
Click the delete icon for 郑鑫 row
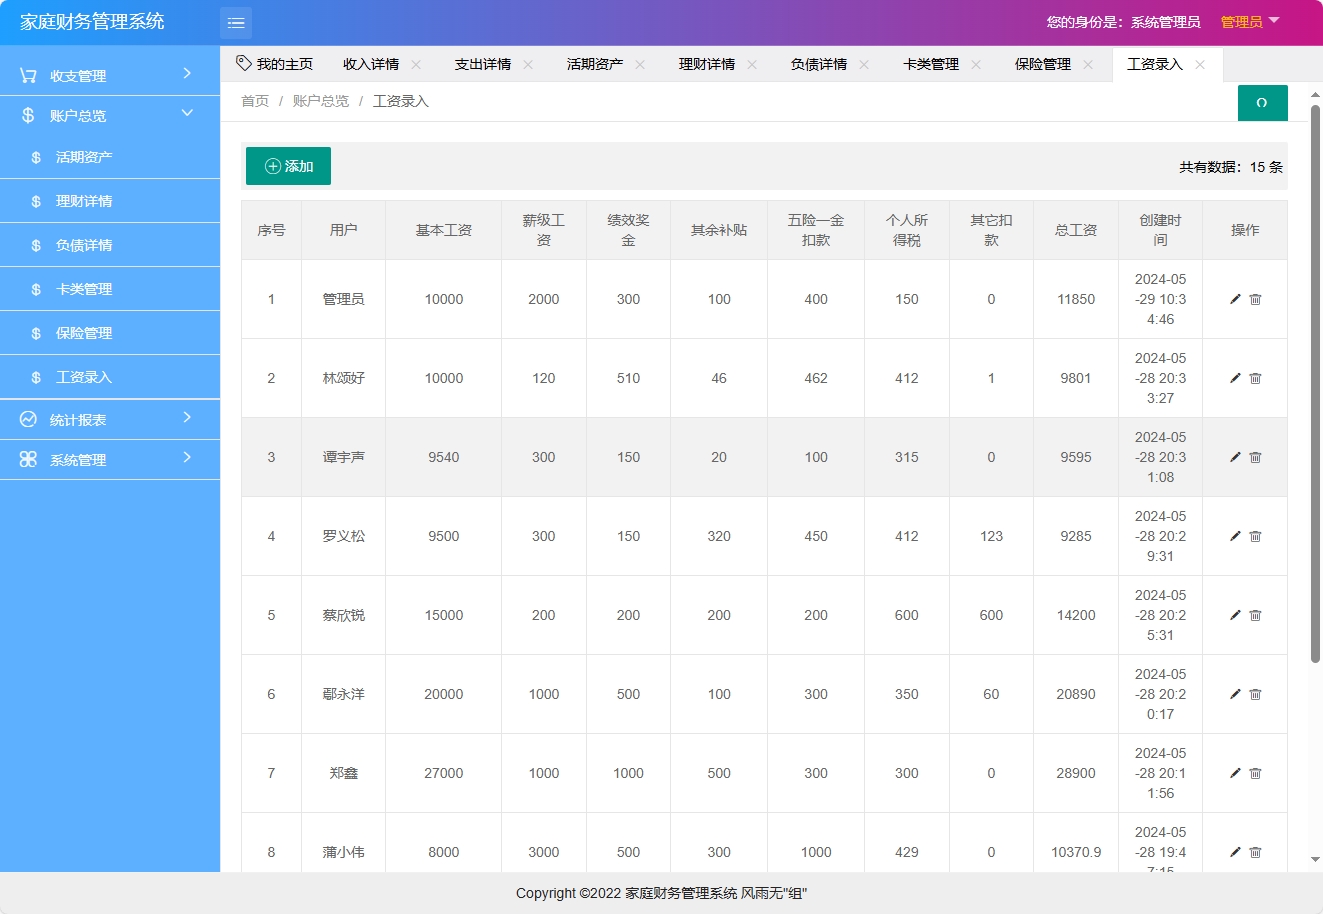coord(1255,773)
